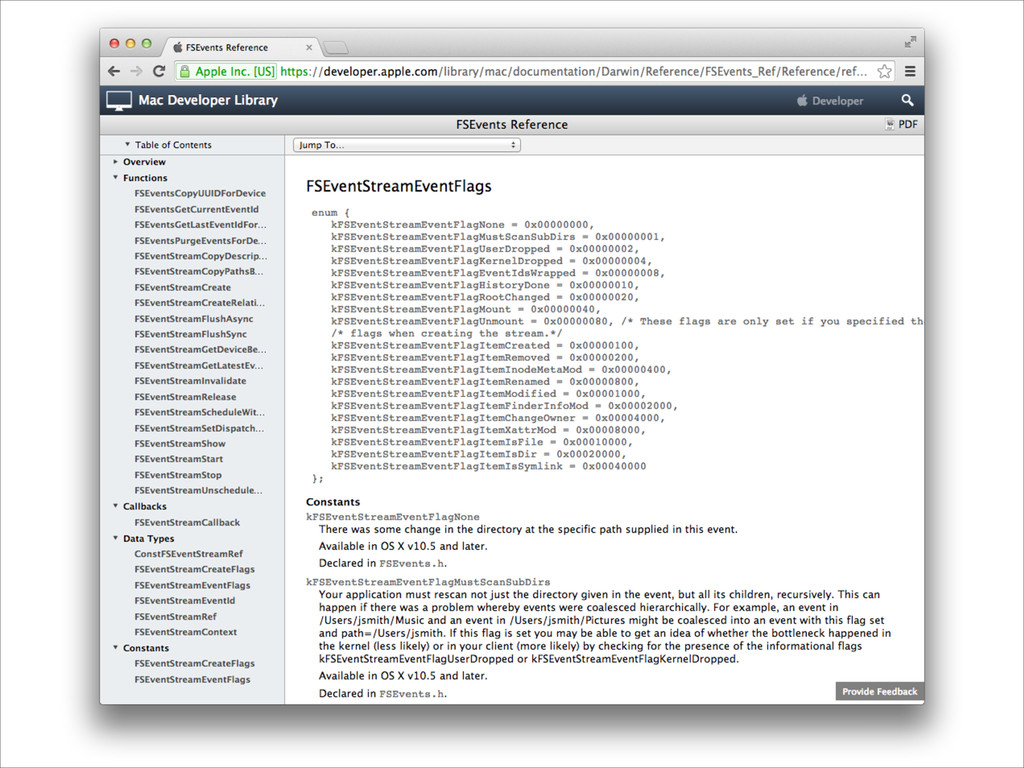Toggle fullscreen with the window arrows icon
The height and width of the screenshot is (768, 1024).
910,42
